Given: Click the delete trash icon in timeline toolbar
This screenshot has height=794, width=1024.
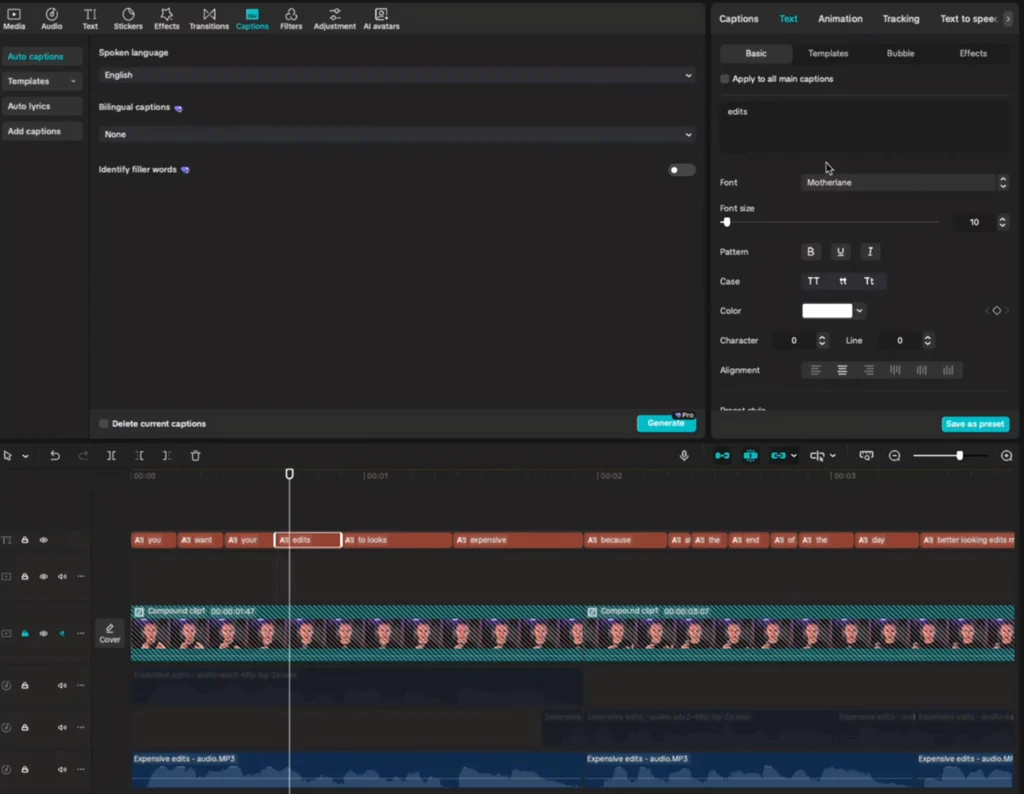Looking at the screenshot, I should (196, 456).
